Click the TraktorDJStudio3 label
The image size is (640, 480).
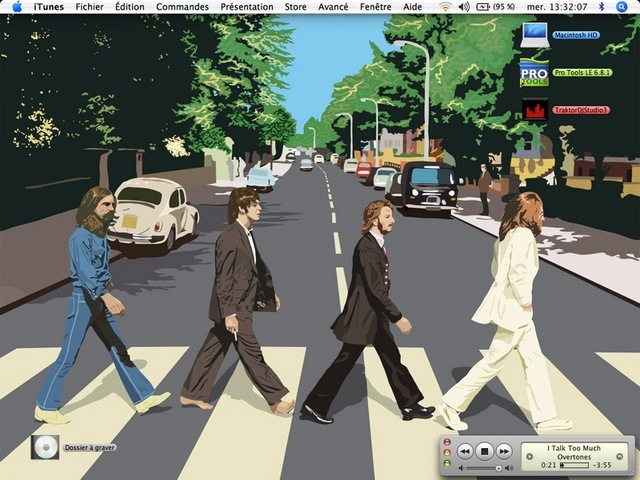point(581,110)
